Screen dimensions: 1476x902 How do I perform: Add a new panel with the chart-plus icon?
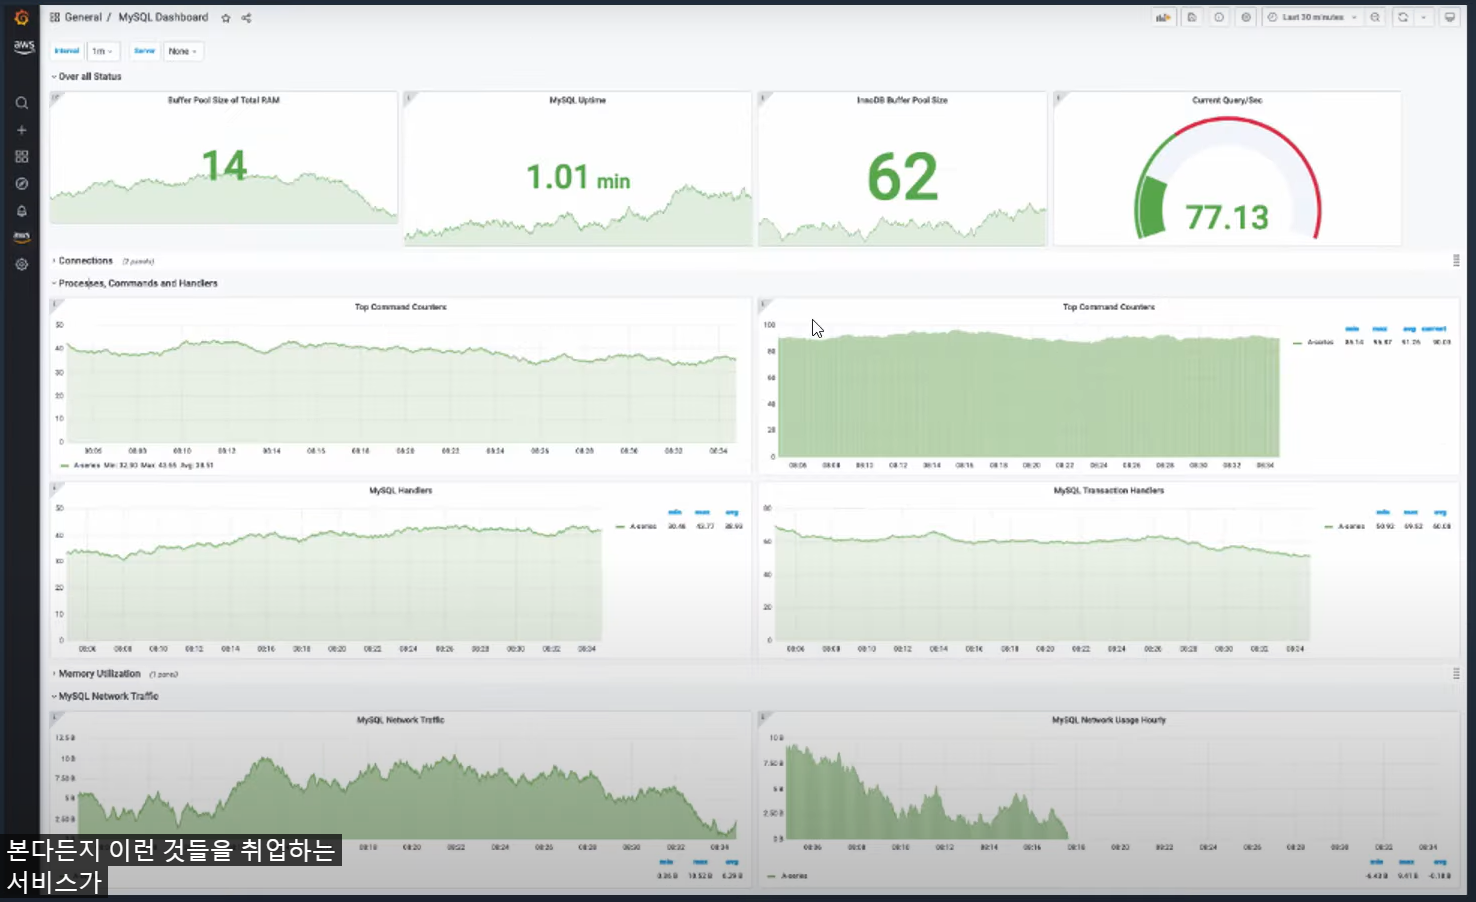click(1163, 17)
